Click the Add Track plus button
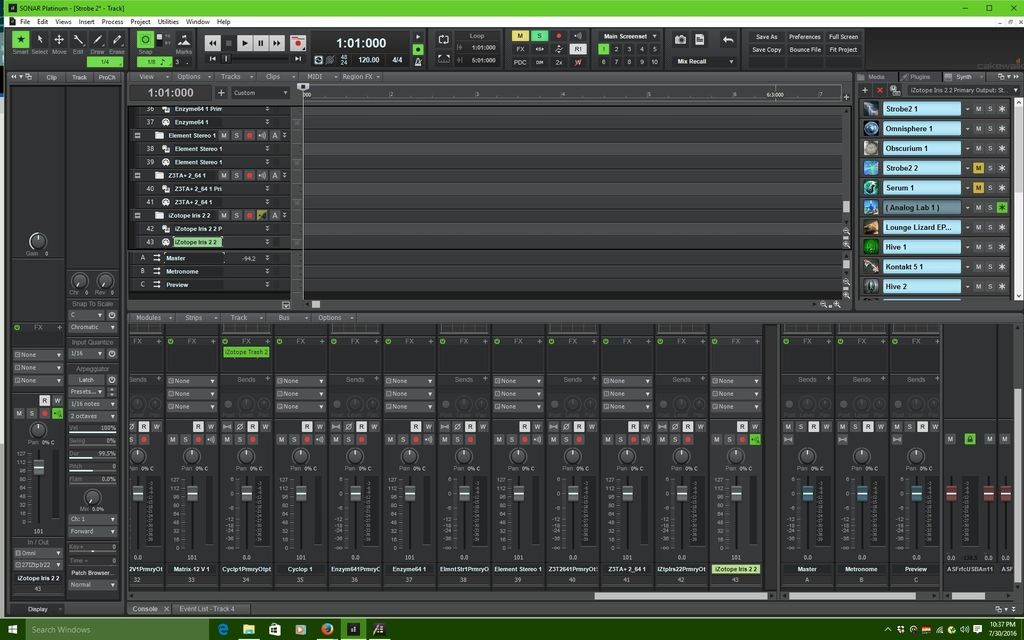Image resolution: width=1024 pixels, height=640 pixels. [221, 93]
